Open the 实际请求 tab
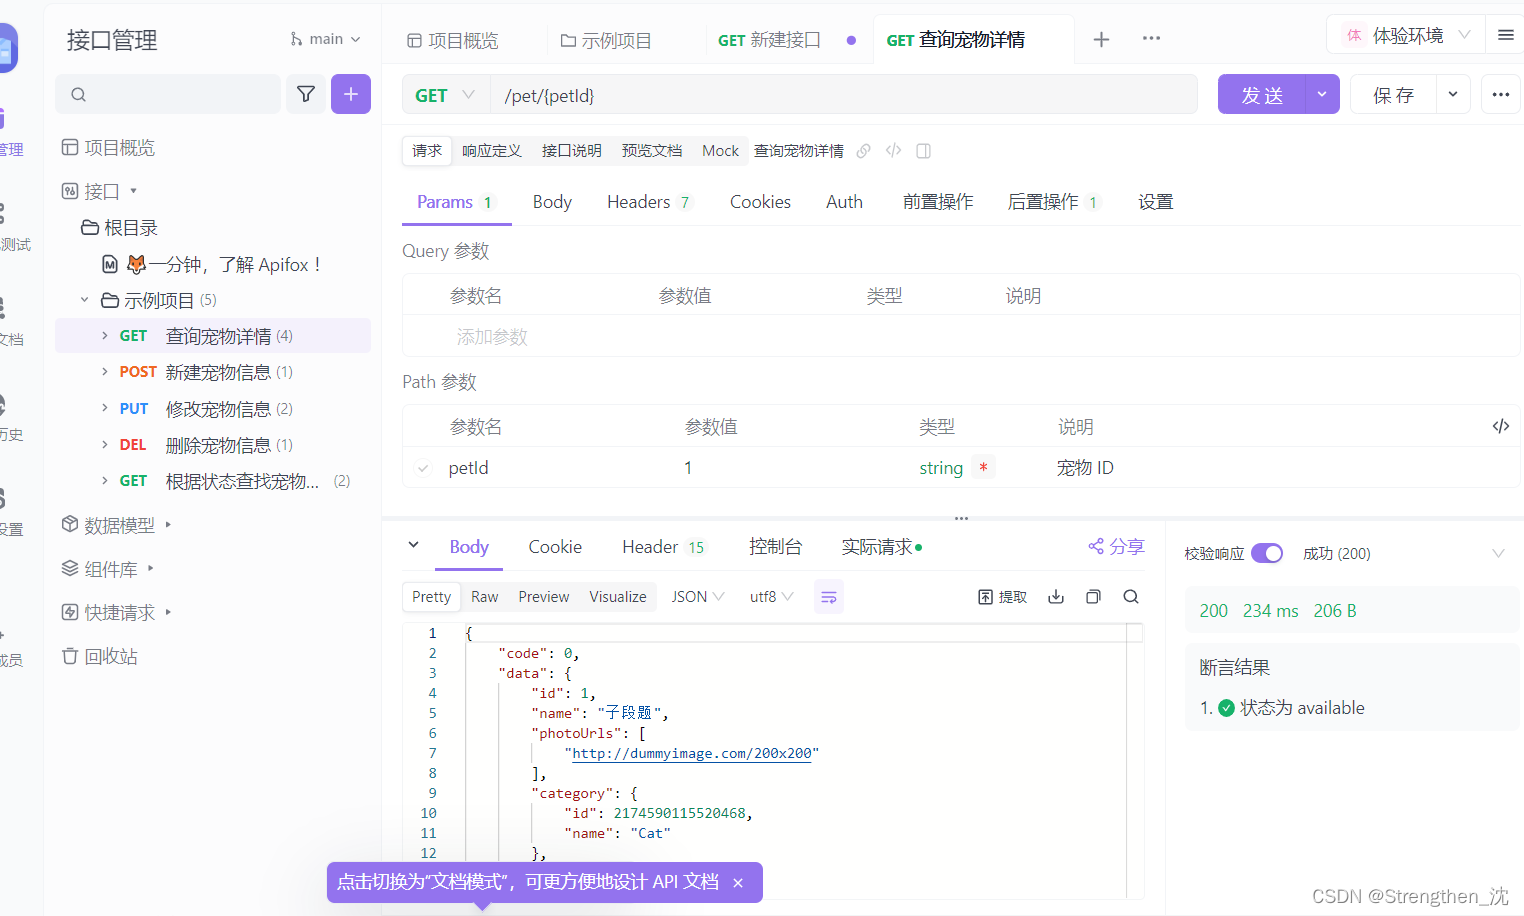The height and width of the screenshot is (916, 1524). tap(881, 547)
